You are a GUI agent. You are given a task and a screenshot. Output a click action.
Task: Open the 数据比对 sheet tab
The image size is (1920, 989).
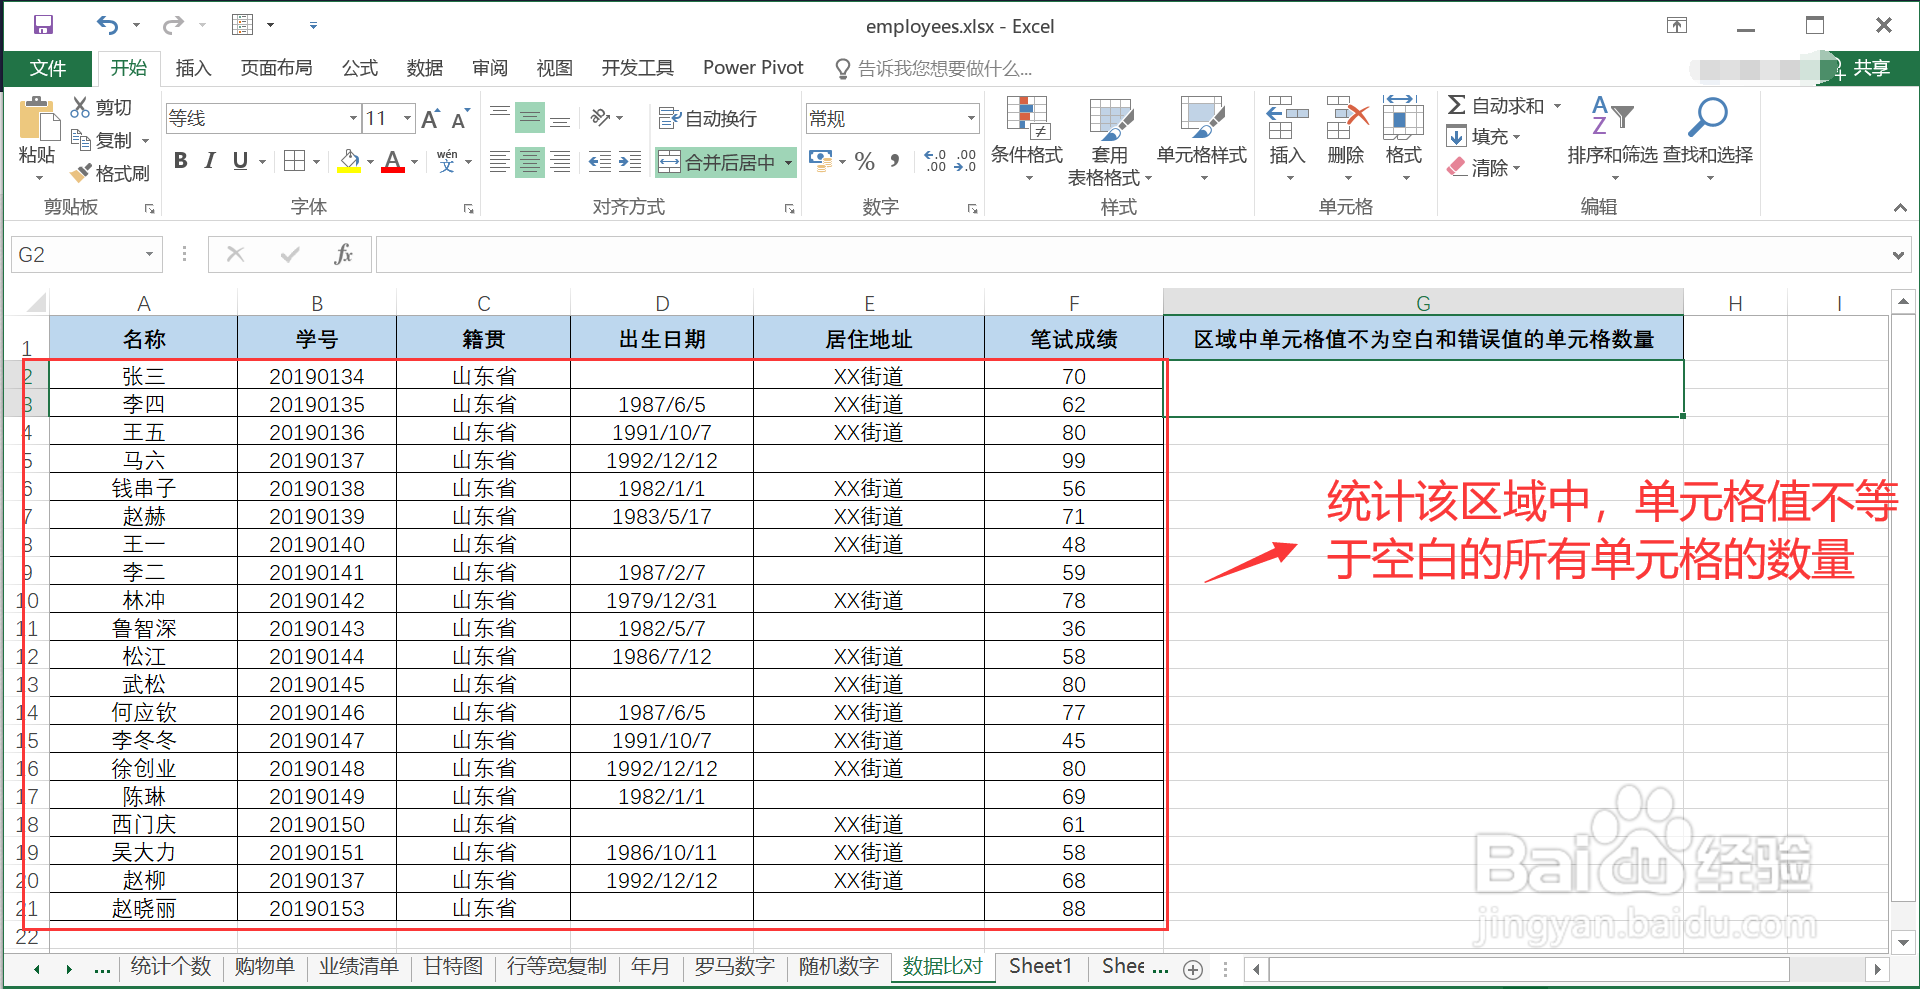click(x=941, y=966)
